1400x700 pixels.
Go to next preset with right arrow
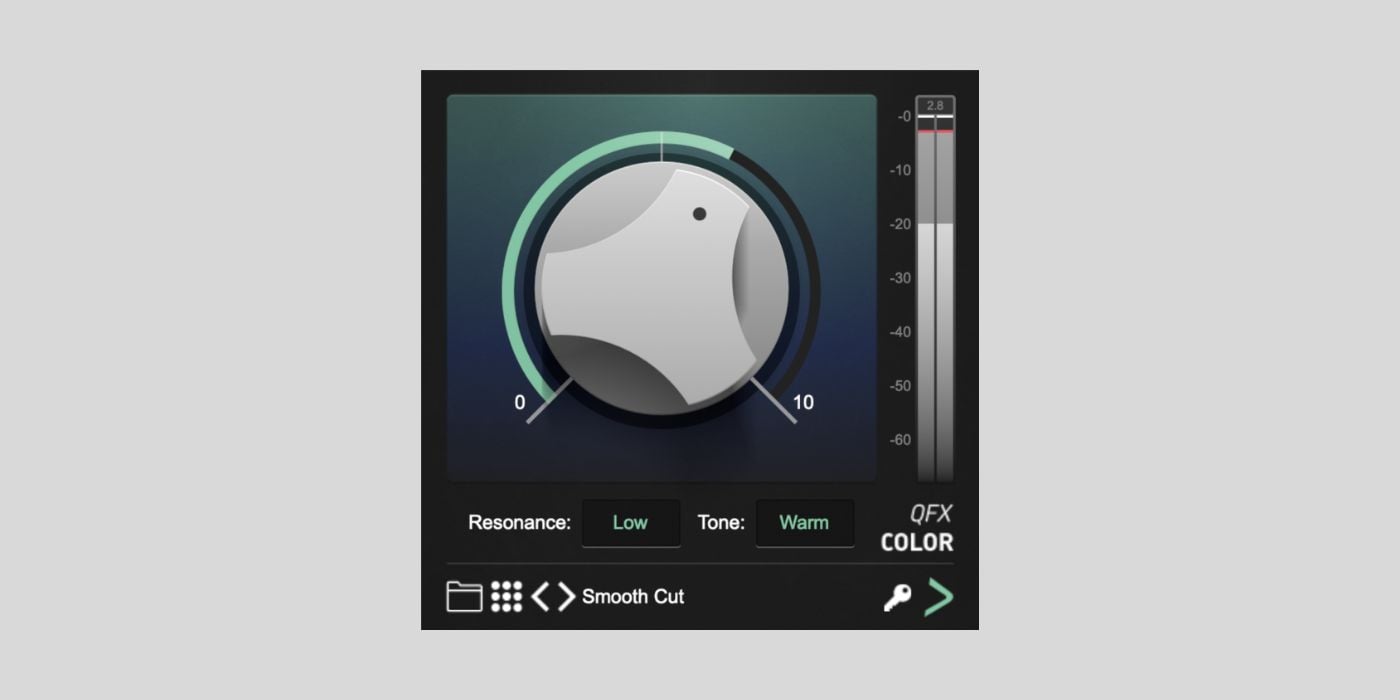(567, 597)
